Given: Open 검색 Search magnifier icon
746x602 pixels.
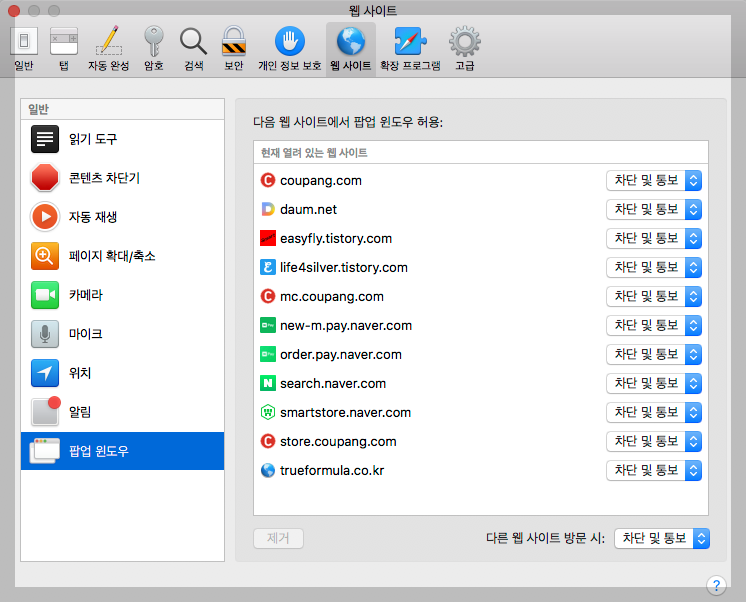Looking at the screenshot, I should pos(193,41).
